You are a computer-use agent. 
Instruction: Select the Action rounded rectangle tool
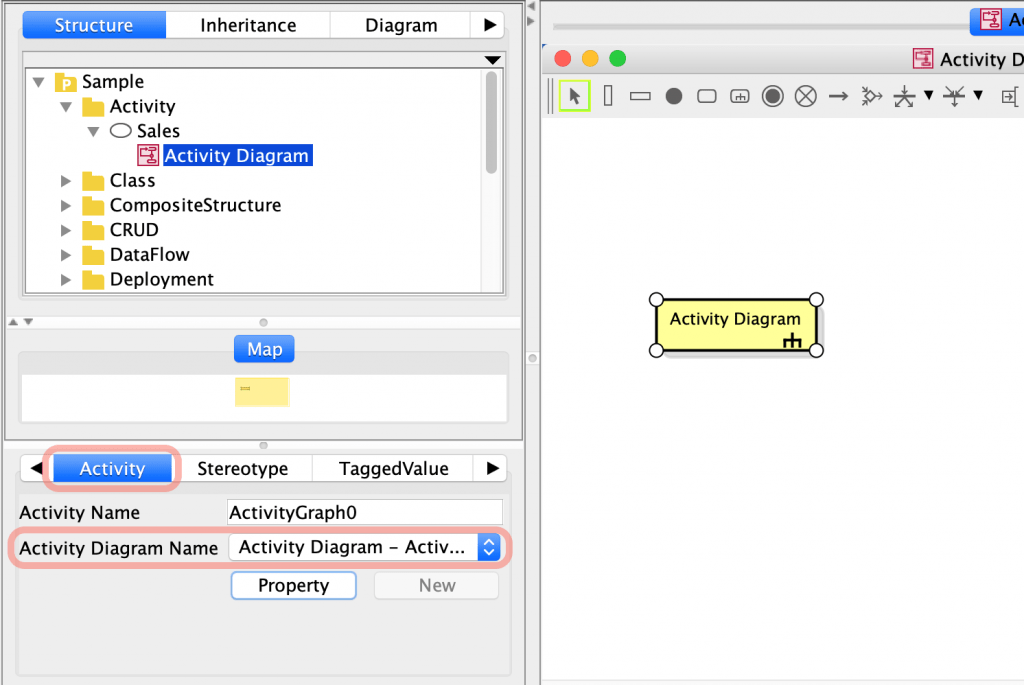(707, 97)
